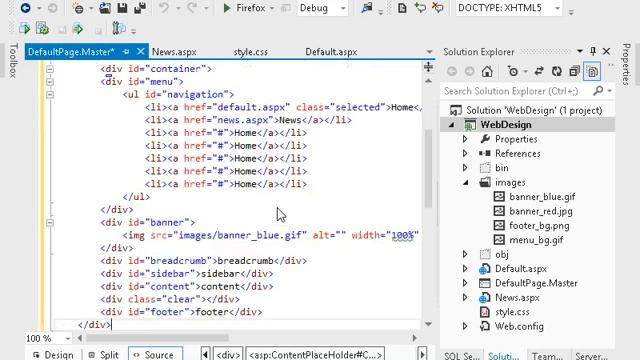Screen dimensions: 640x360
Task: Switch to Split view
Action: pyautogui.click(x=104, y=354)
